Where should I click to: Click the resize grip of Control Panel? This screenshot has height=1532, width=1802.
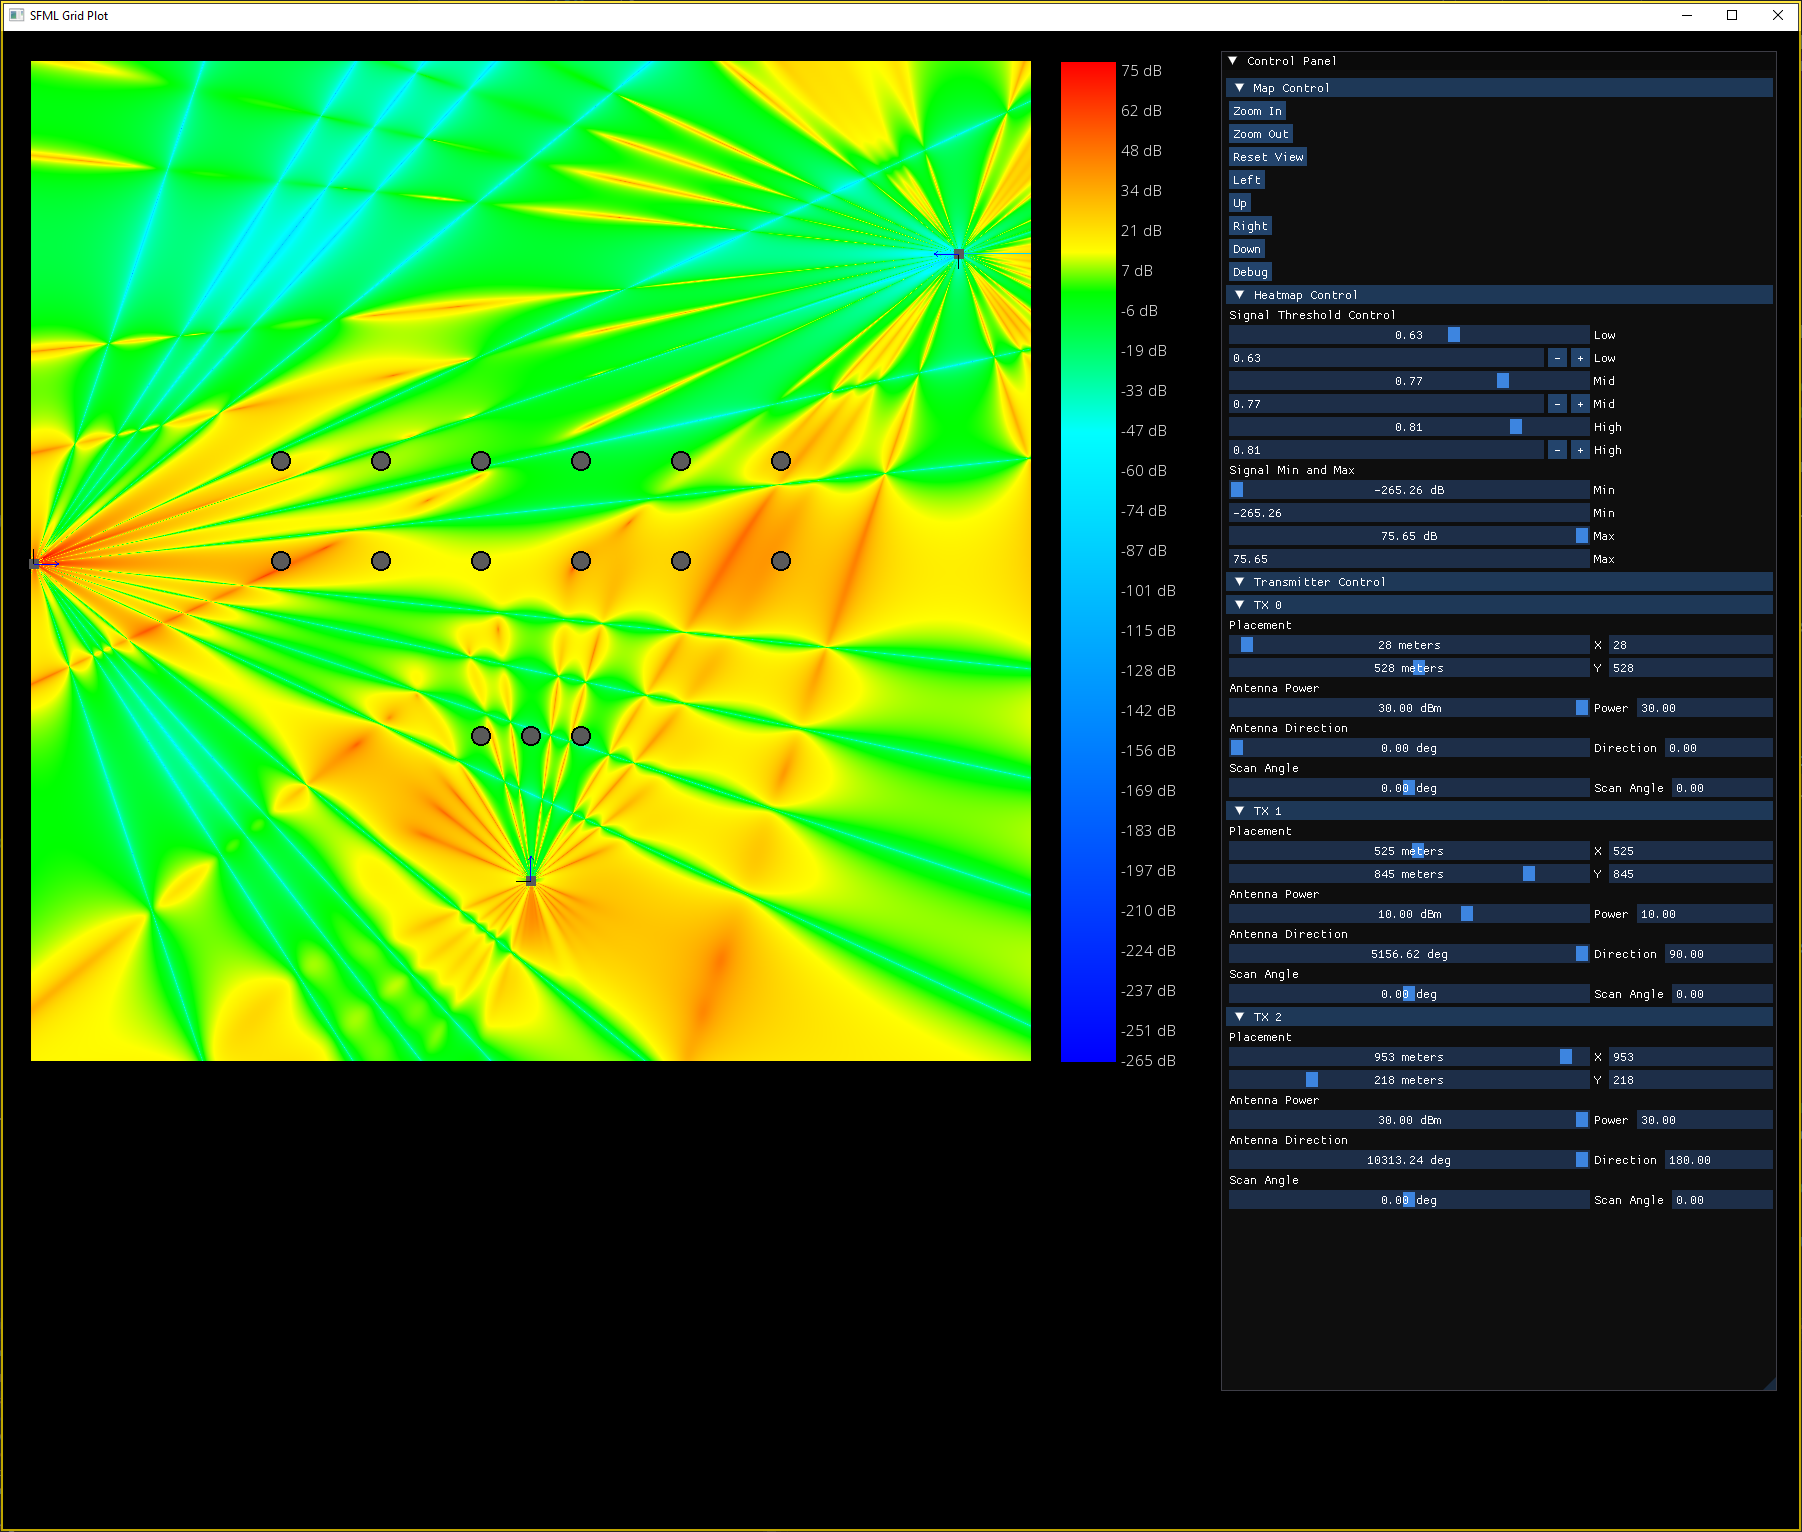pos(1769,1383)
